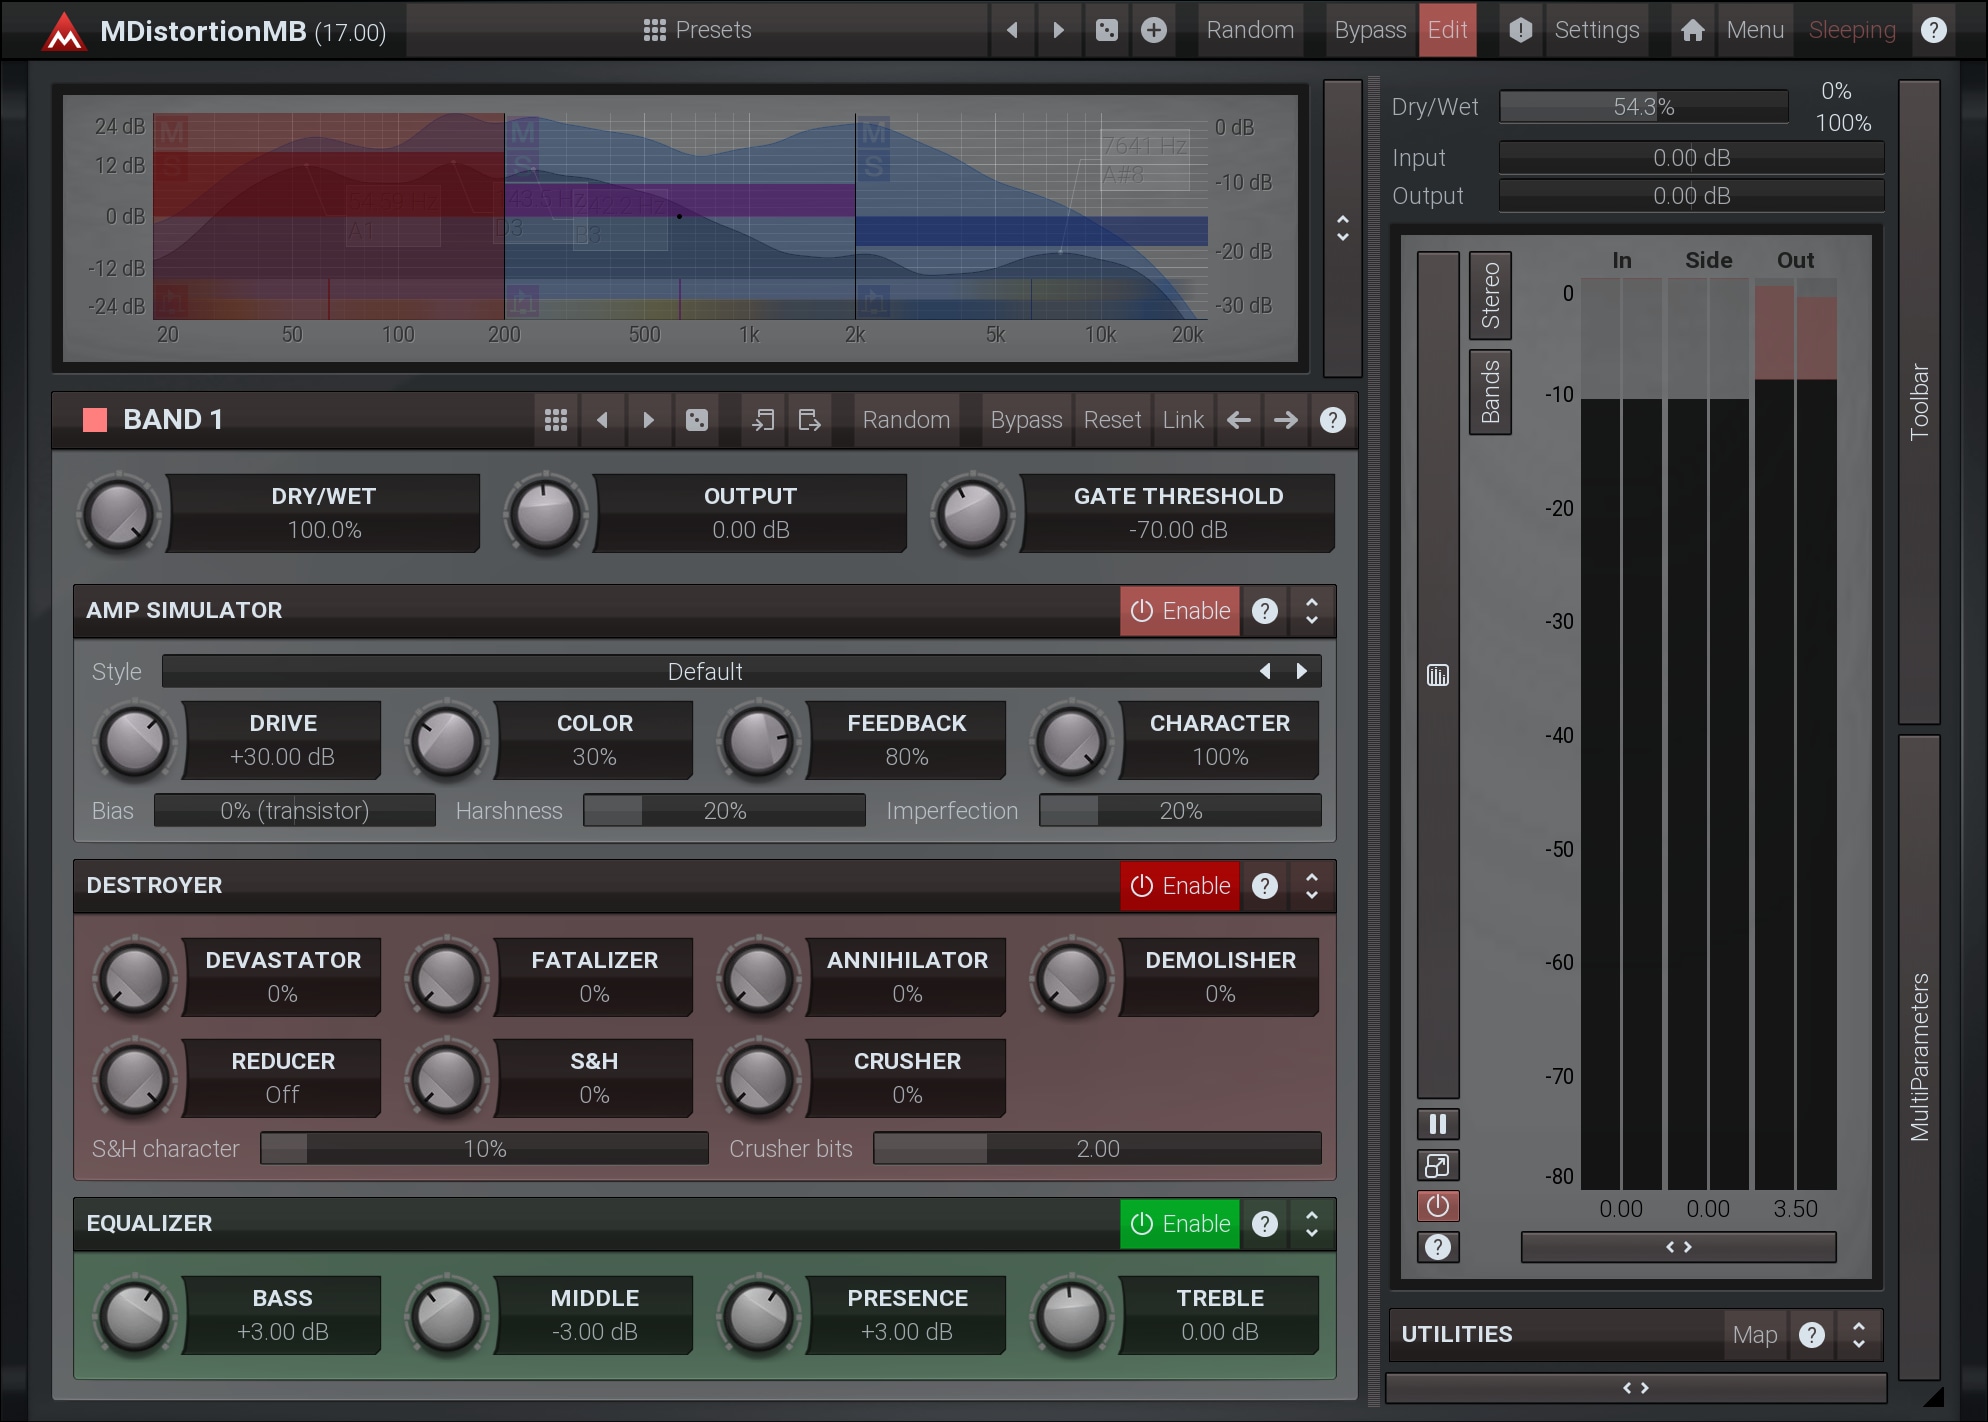Open the Presets menu
This screenshot has height=1422, width=1988.
[697, 30]
